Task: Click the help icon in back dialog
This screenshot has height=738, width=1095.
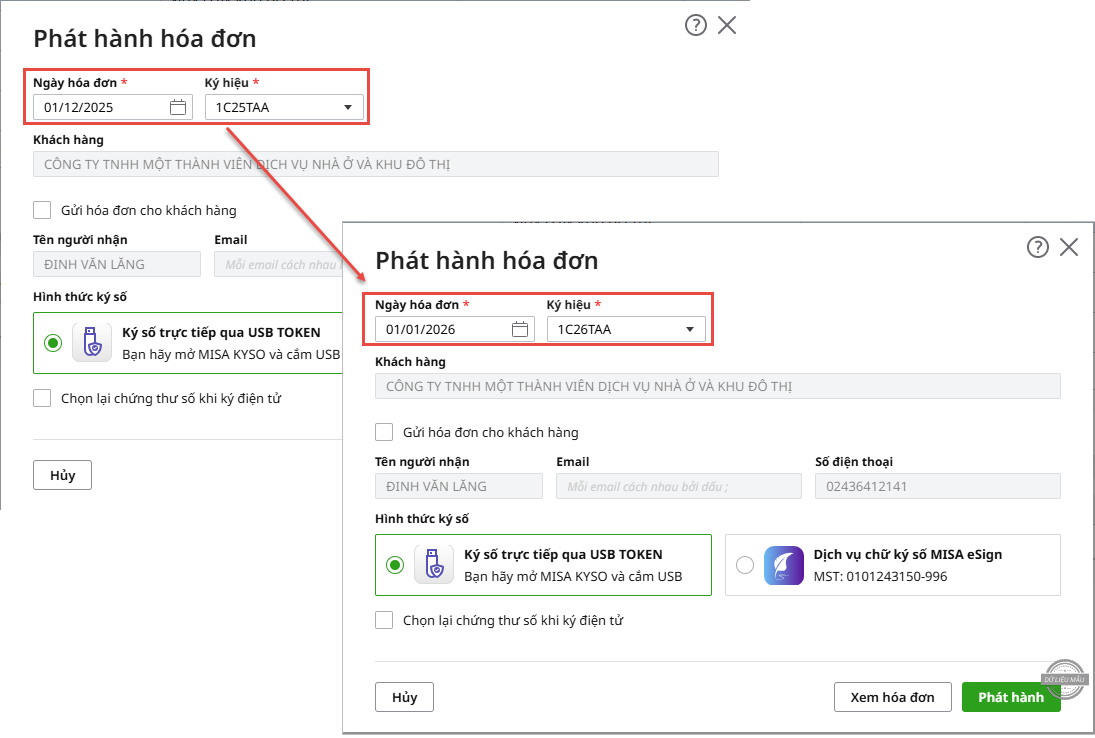Action: tap(696, 25)
